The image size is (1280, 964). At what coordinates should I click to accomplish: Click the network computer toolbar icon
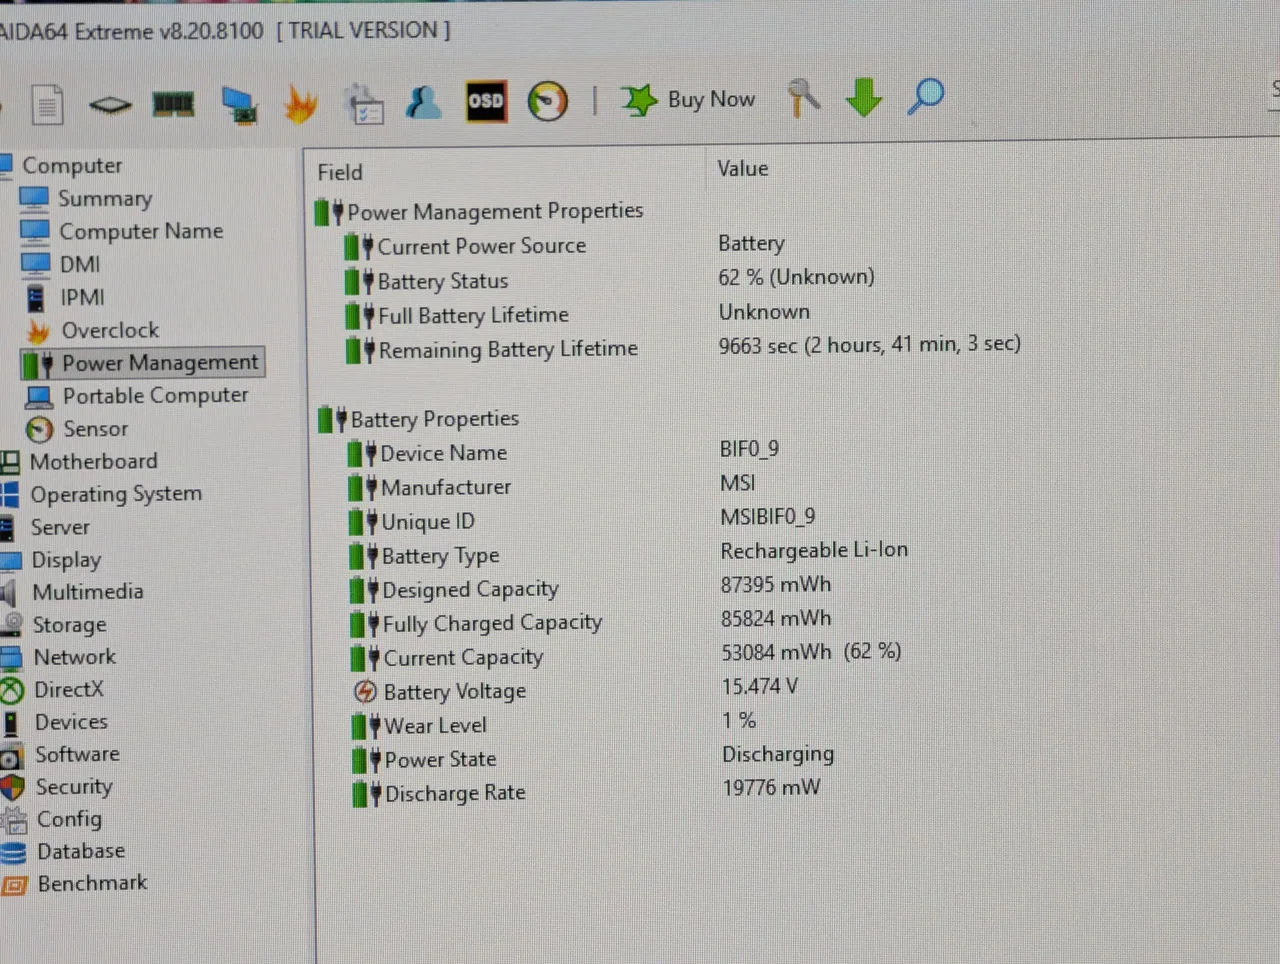(x=239, y=104)
